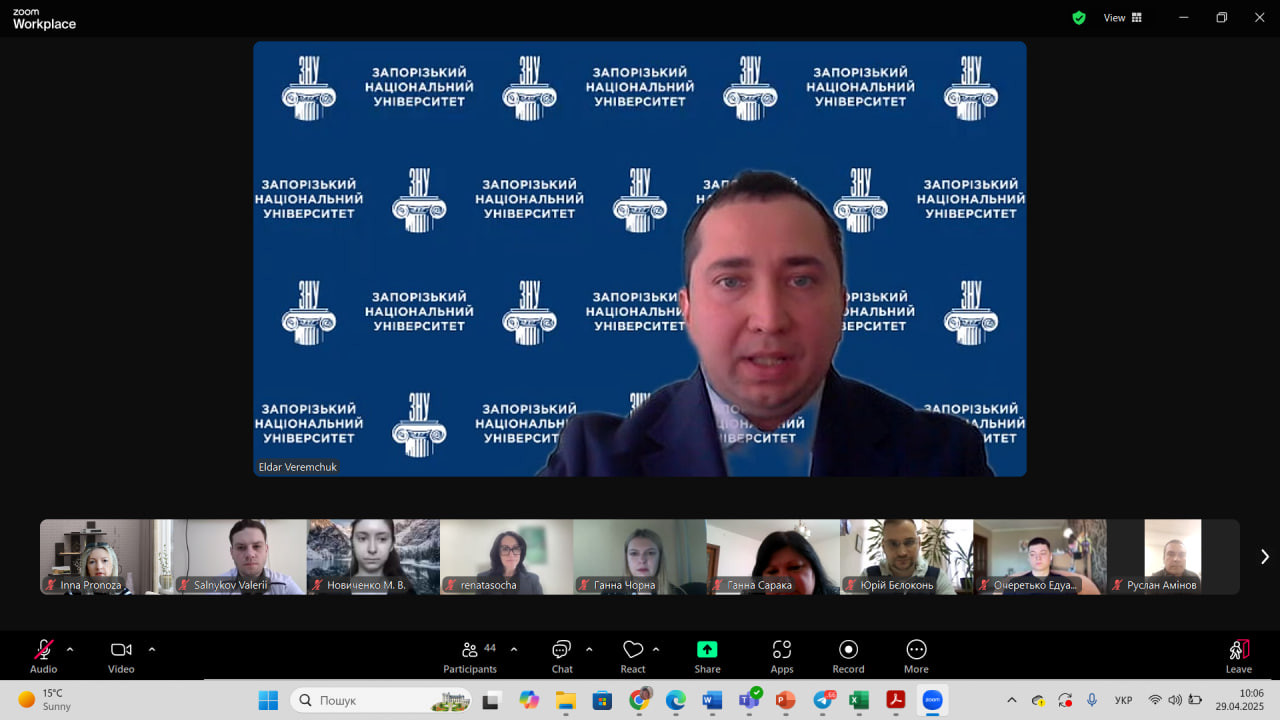Expand the Chat options arrow
The height and width of the screenshot is (720, 1280).
coord(589,650)
